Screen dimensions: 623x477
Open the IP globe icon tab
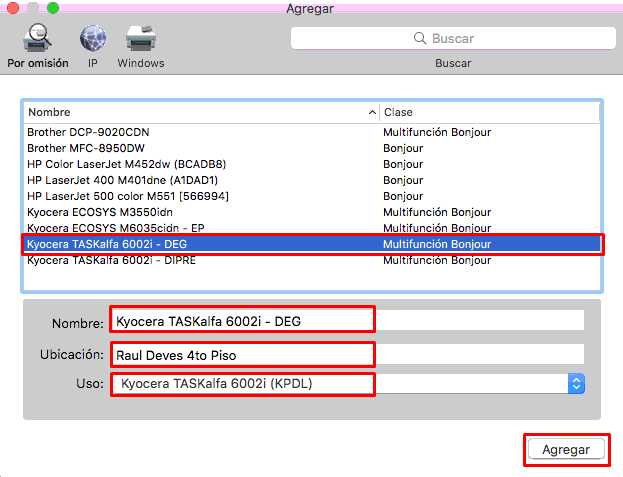(x=93, y=39)
